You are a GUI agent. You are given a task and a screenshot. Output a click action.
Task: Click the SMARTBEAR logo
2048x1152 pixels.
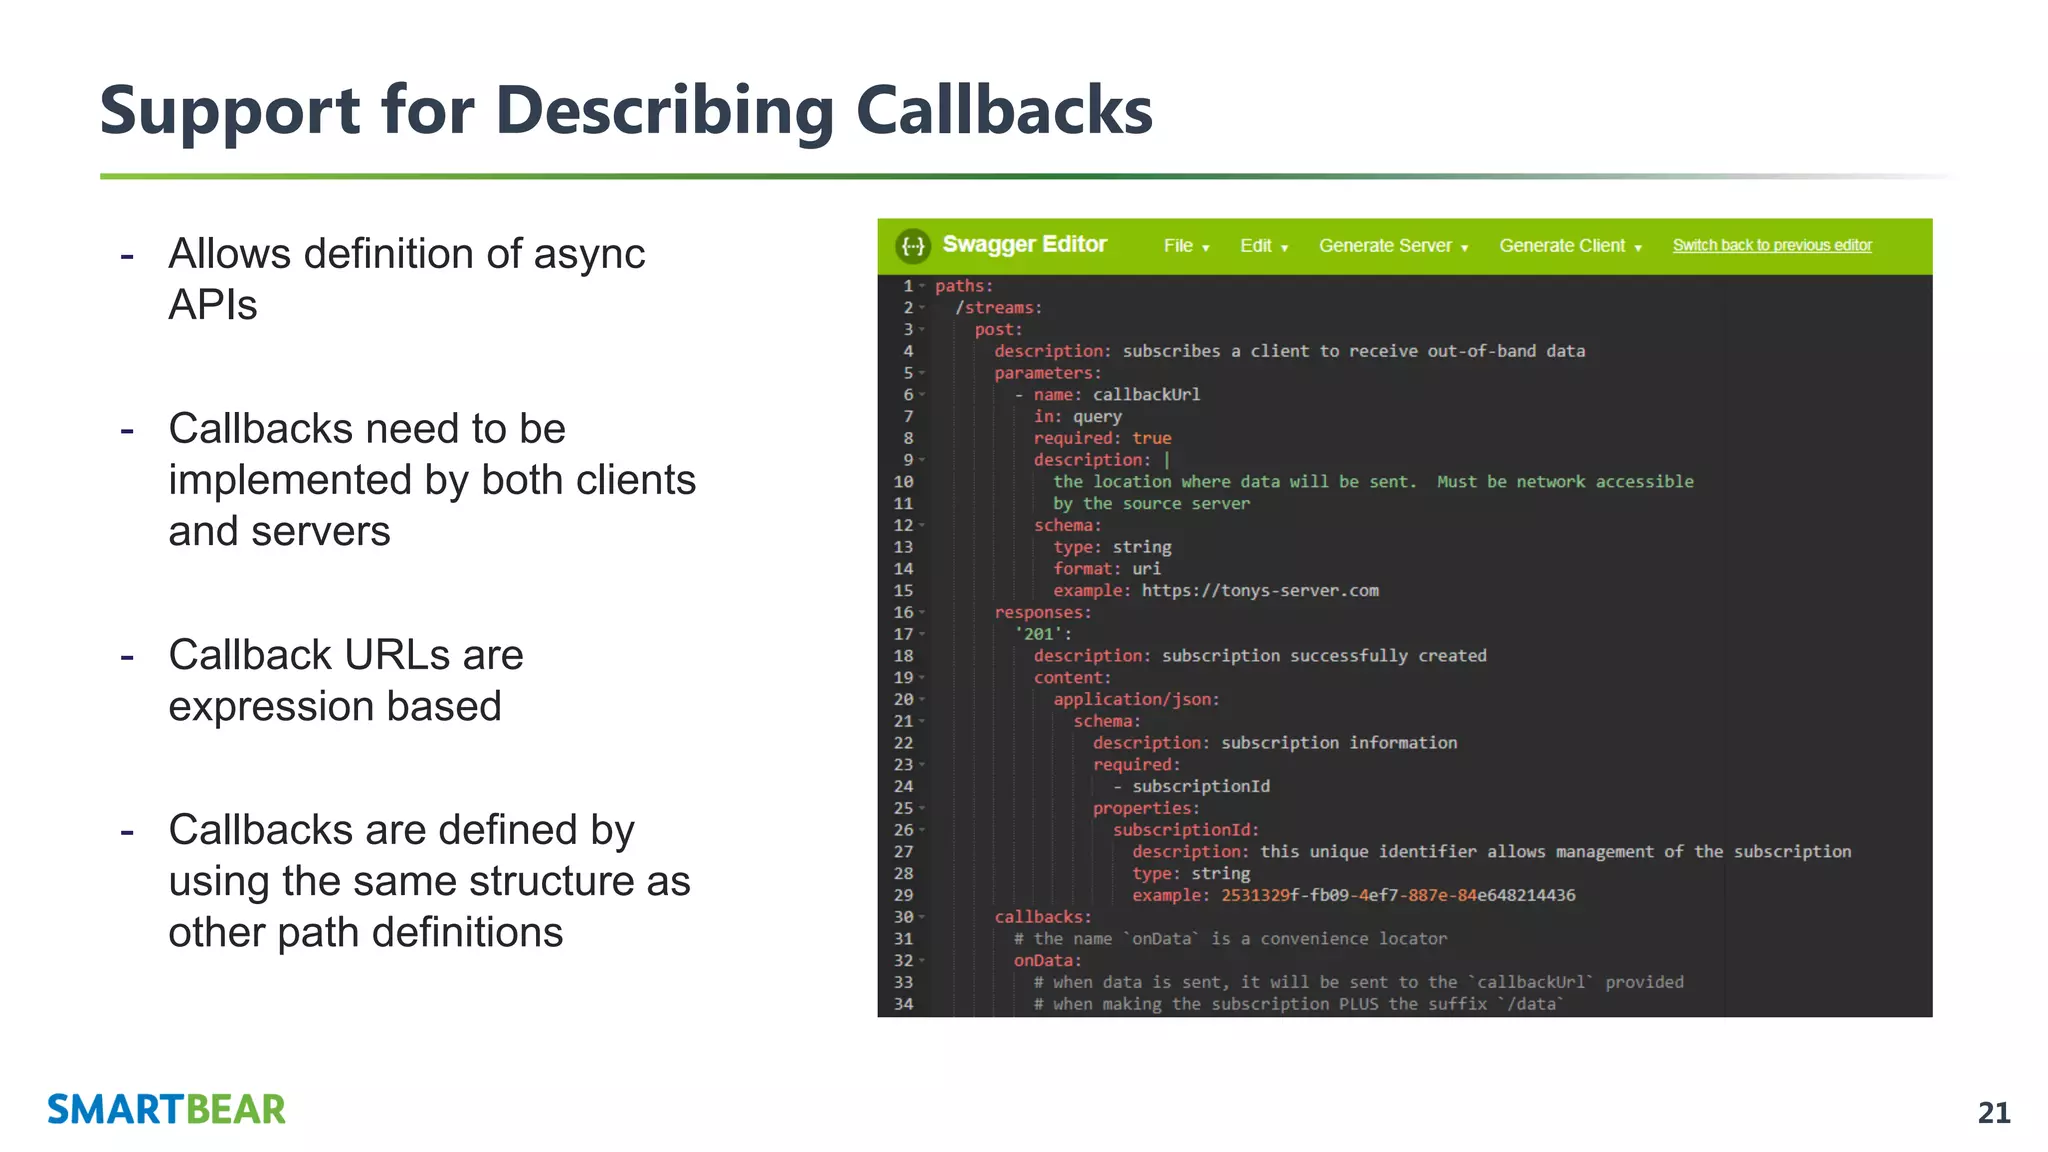point(166,1110)
